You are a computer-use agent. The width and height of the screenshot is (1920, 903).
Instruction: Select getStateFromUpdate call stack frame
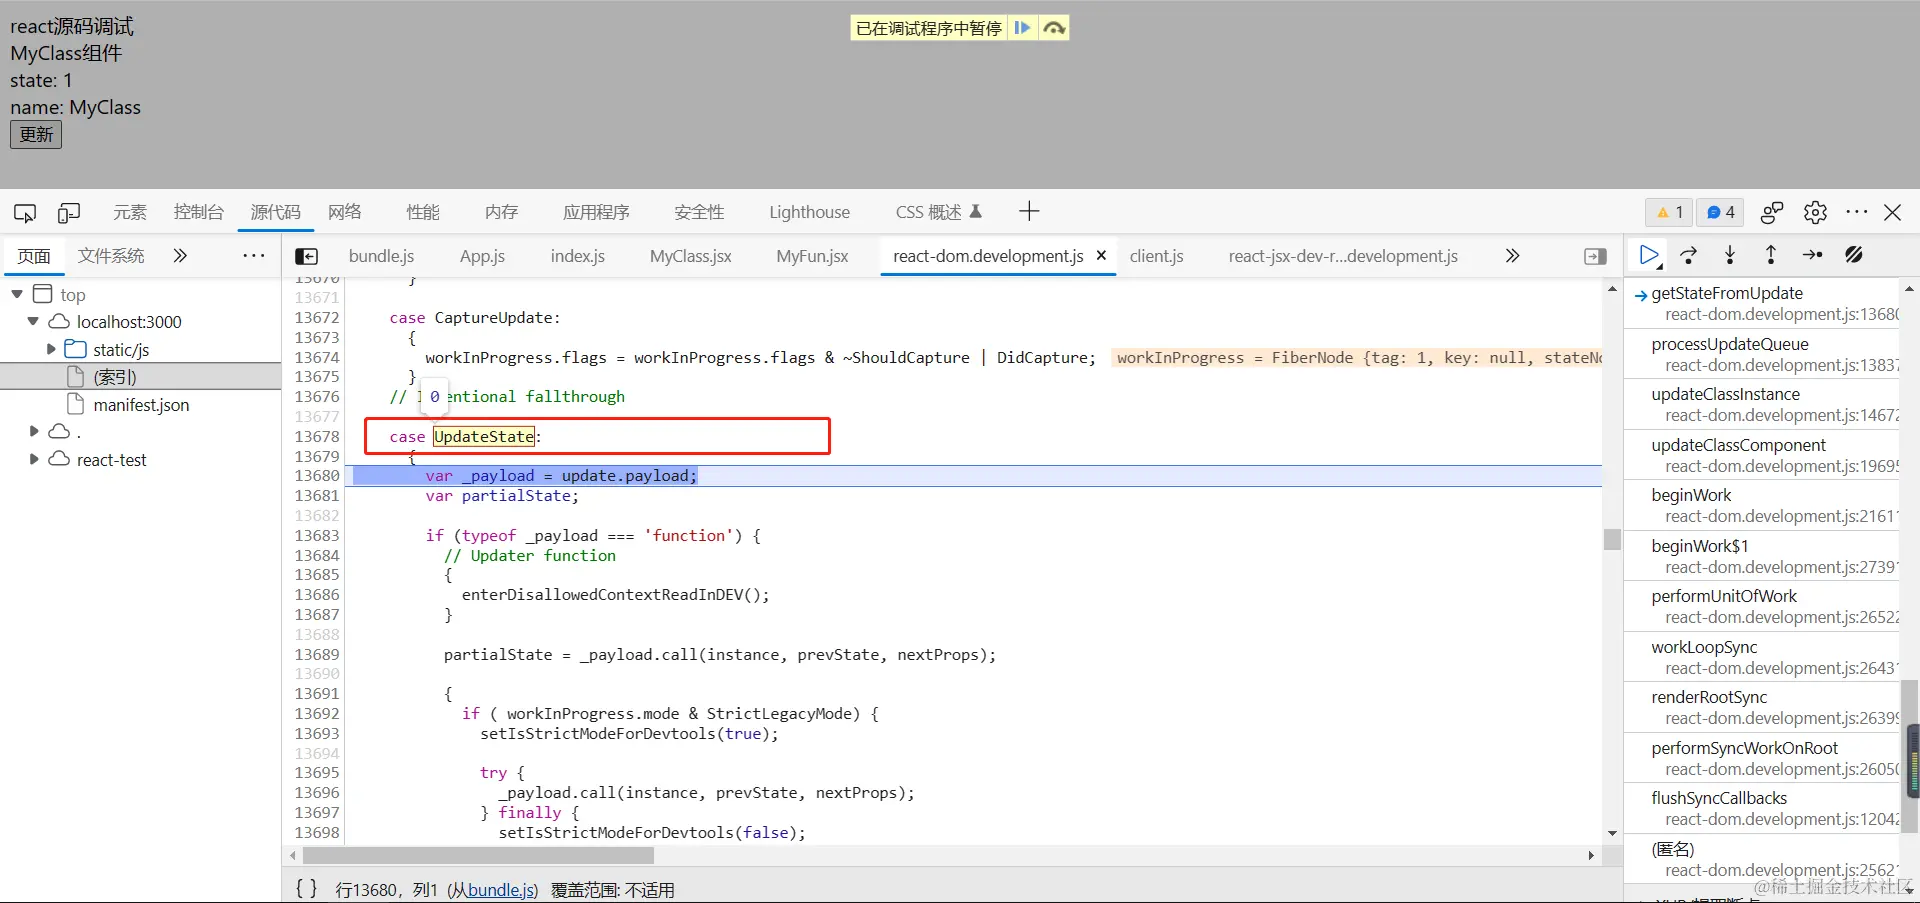pyautogui.click(x=1762, y=303)
